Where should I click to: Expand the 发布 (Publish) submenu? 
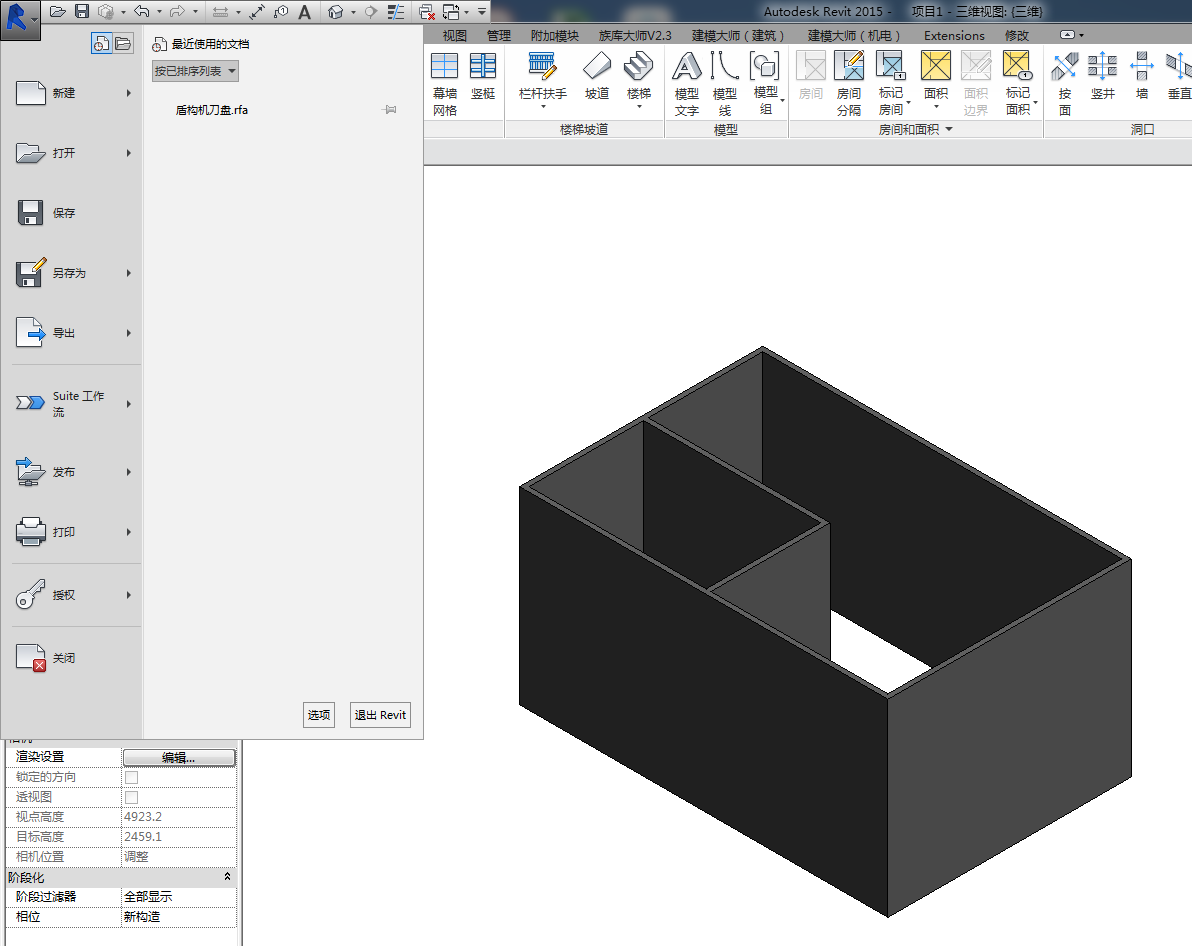click(x=128, y=472)
